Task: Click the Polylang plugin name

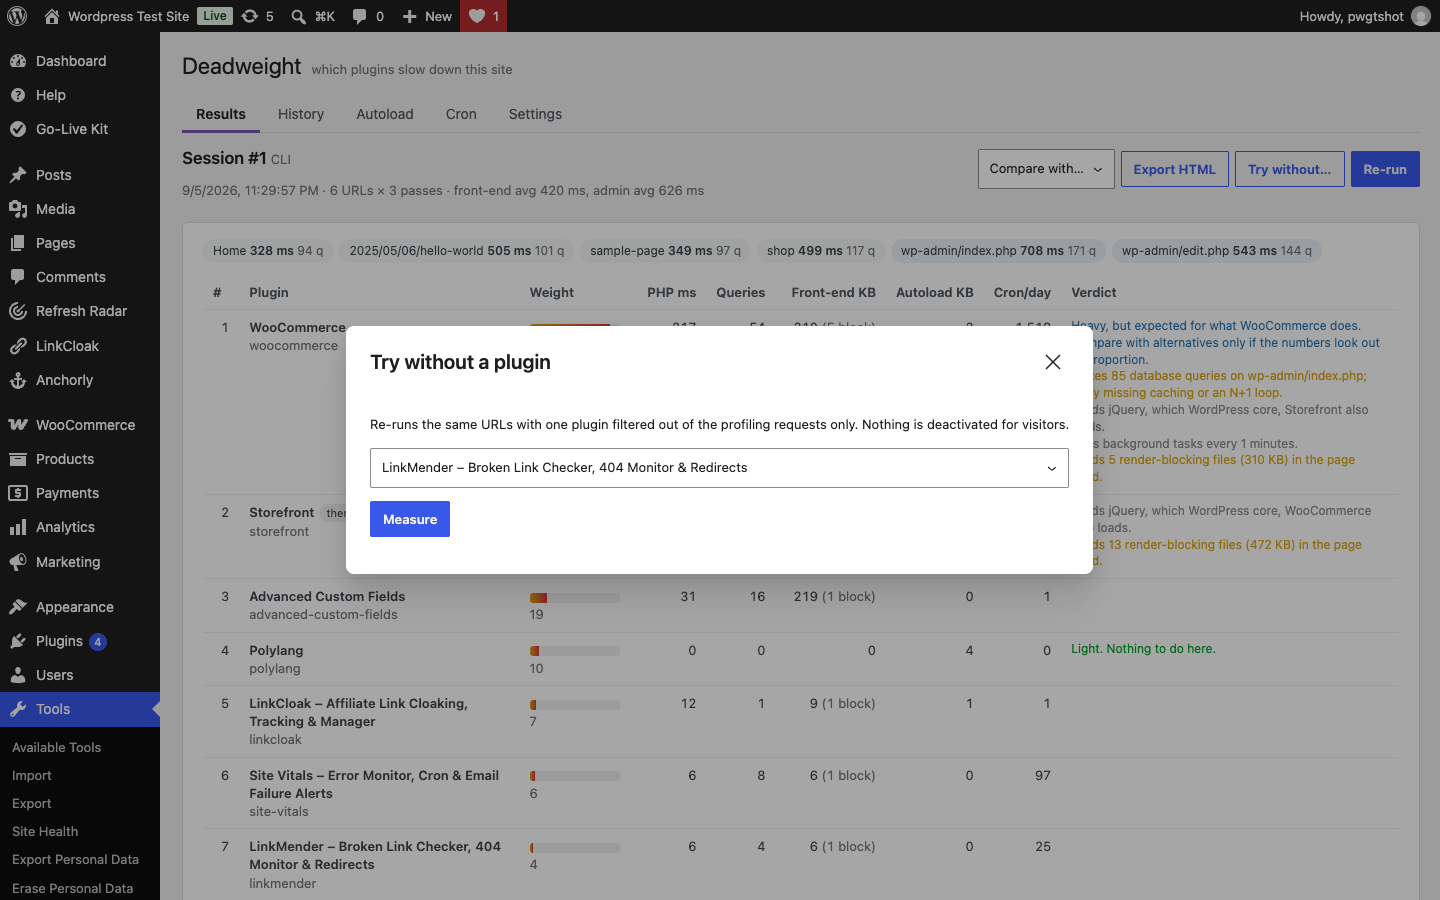Action: [276, 650]
